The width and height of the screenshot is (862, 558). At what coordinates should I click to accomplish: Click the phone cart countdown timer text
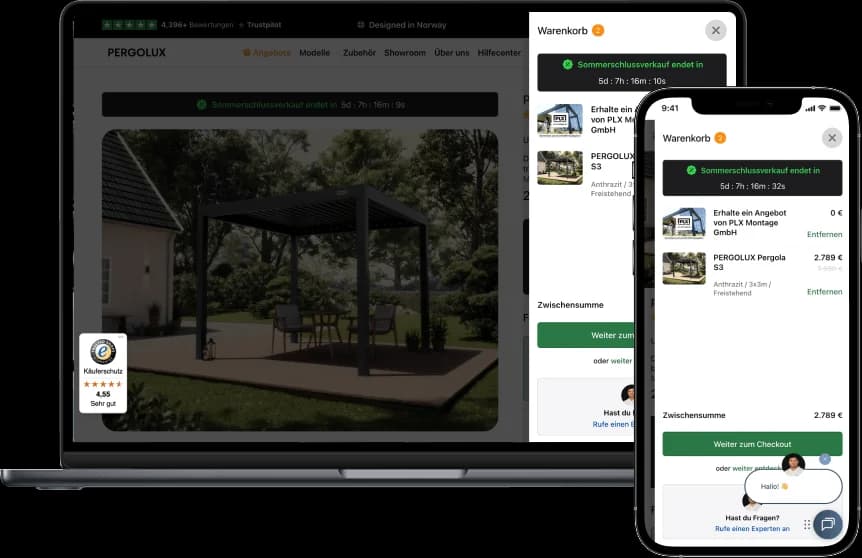tap(752, 186)
